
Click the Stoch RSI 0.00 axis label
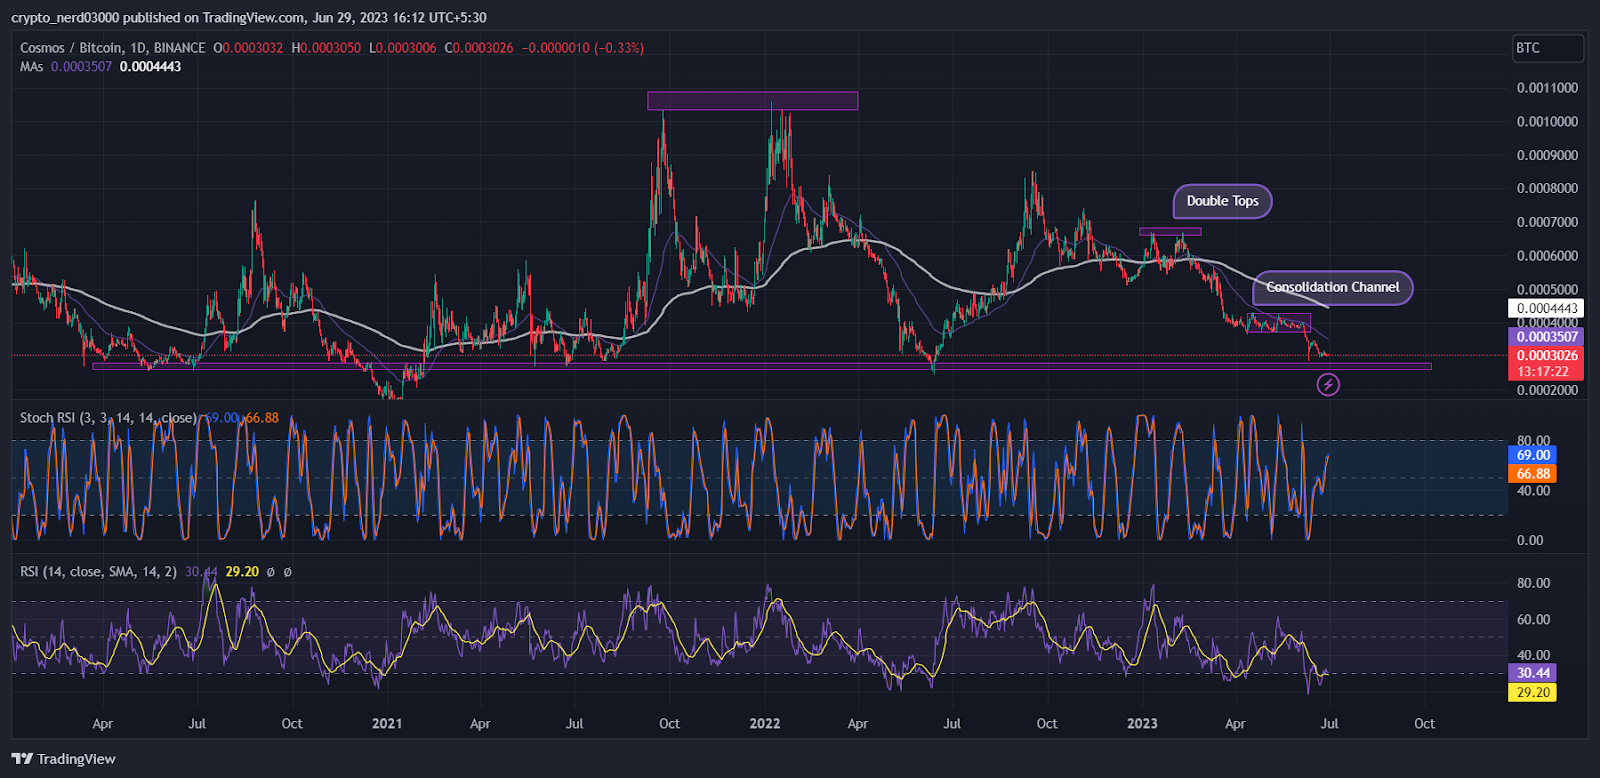[1530, 540]
